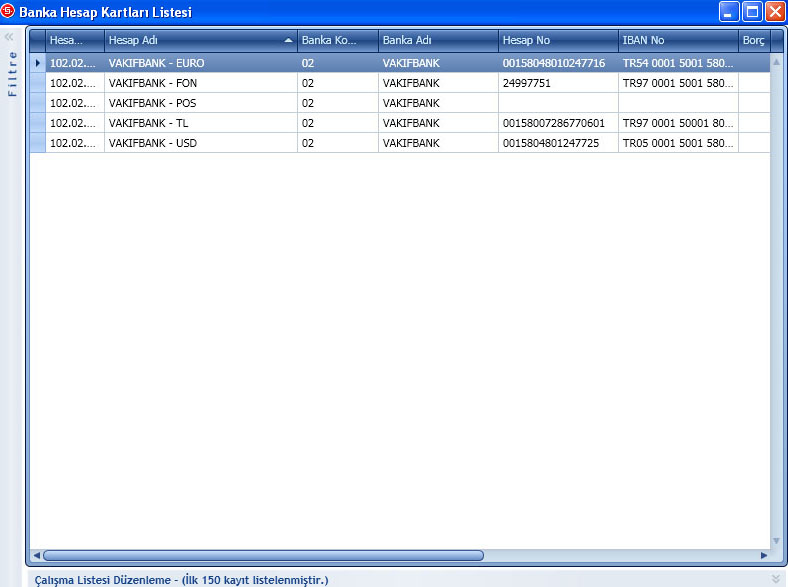The image size is (788, 587).
Task: Click the horizontal scrollbar thumb
Action: pyautogui.click(x=262, y=555)
